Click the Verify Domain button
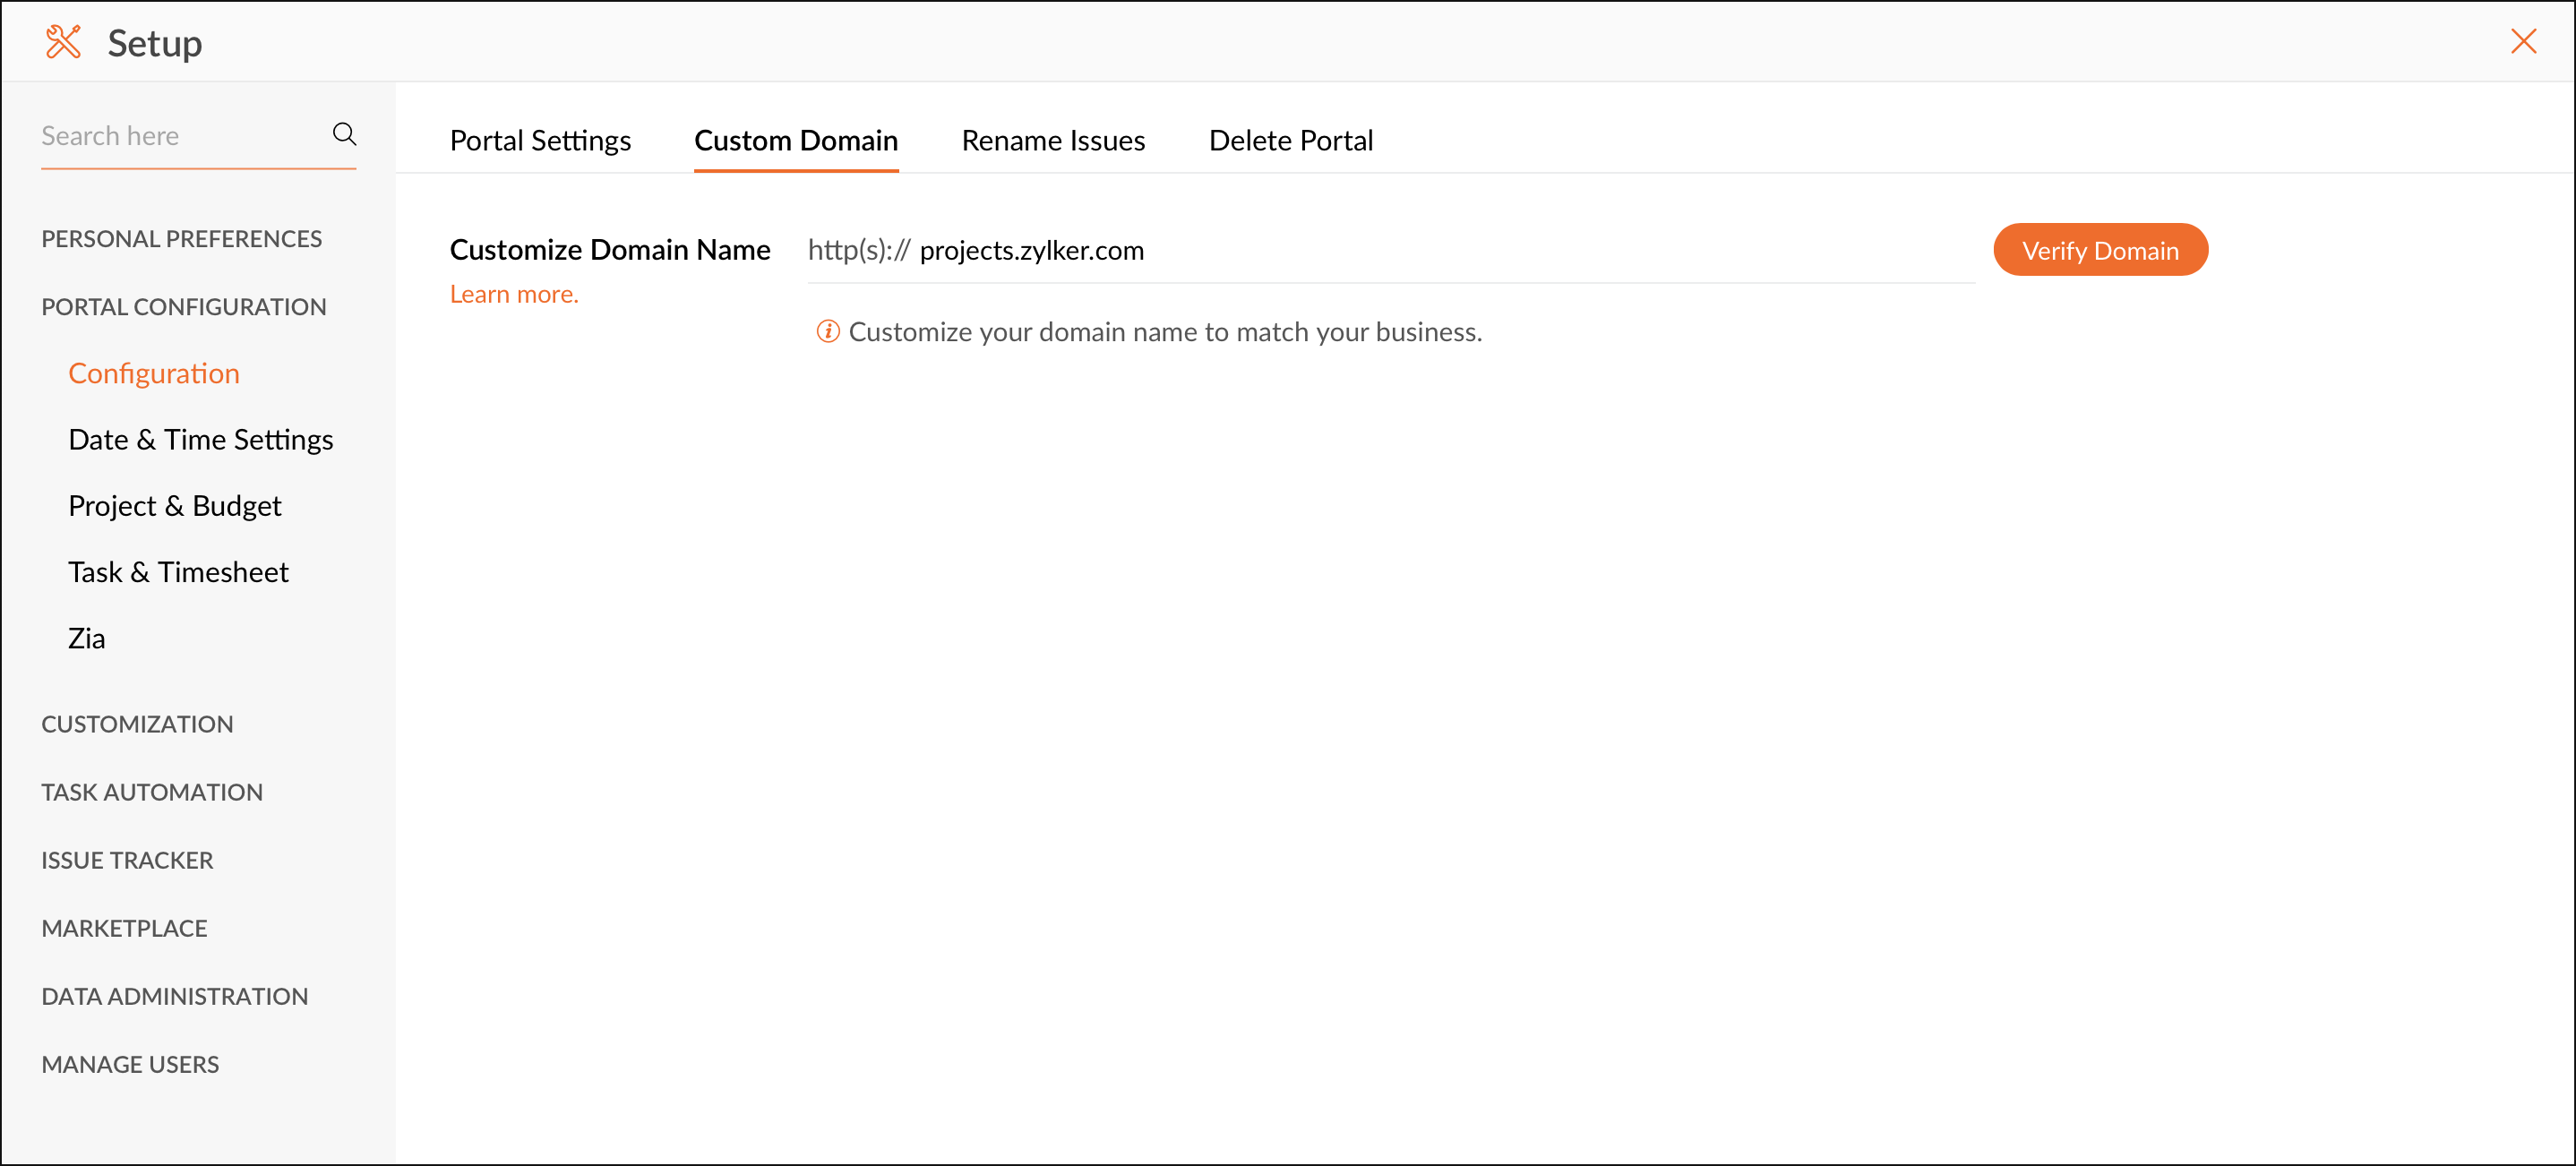Screen dimensions: 2576x1166 click(2100, 250)
